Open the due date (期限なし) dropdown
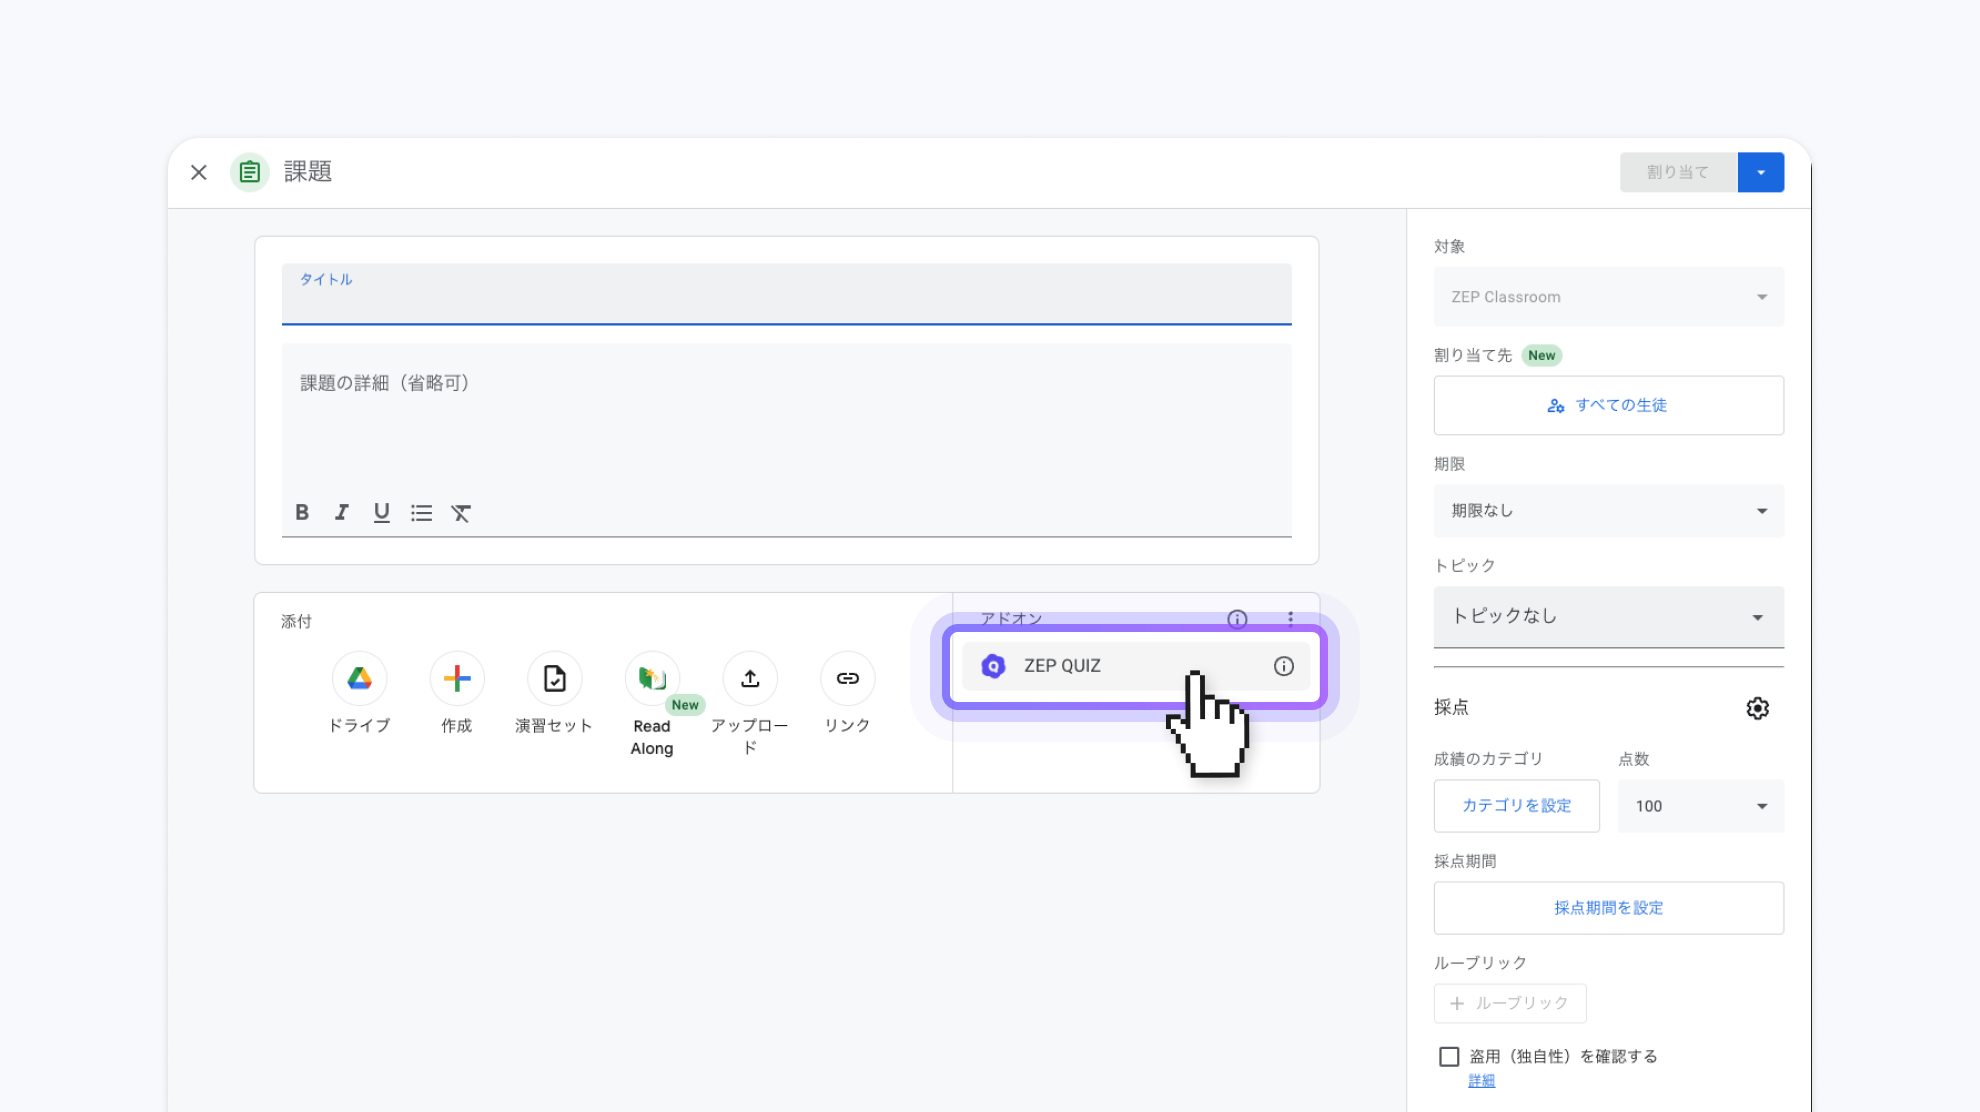1980x1112 pixels. (x=1608, y=511)
